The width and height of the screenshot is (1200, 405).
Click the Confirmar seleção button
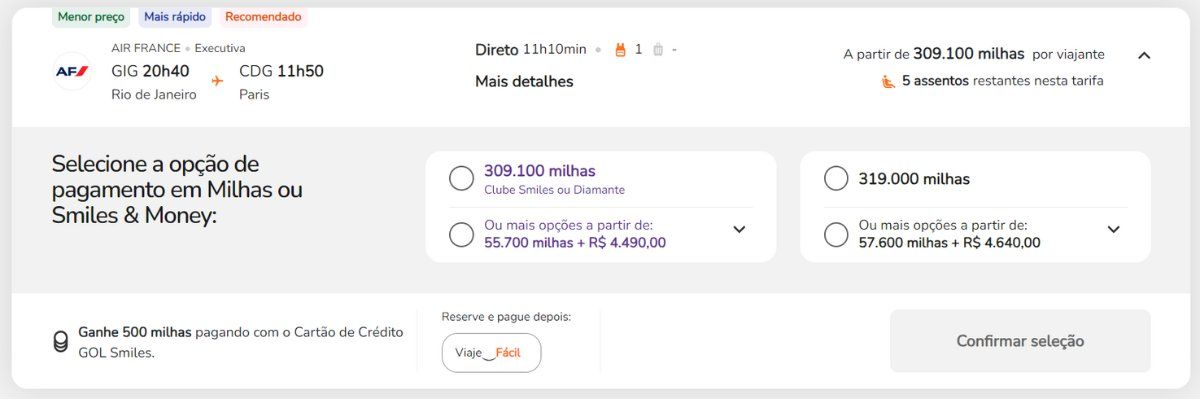[x=1020, y=341]
